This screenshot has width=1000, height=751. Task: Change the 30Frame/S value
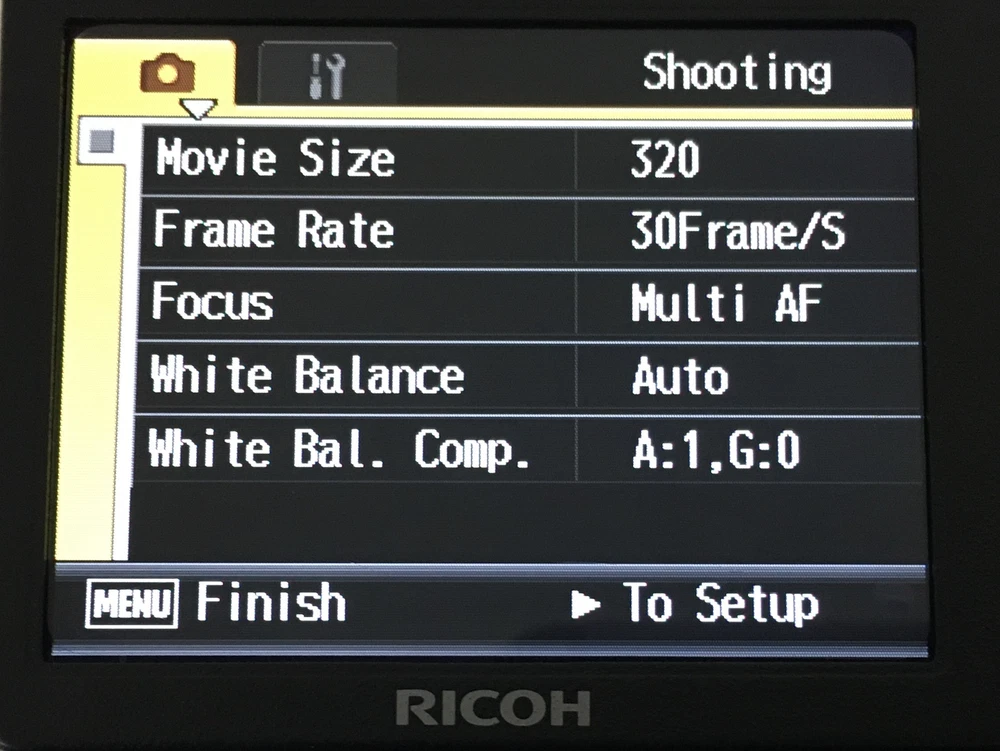coord(738,231)
